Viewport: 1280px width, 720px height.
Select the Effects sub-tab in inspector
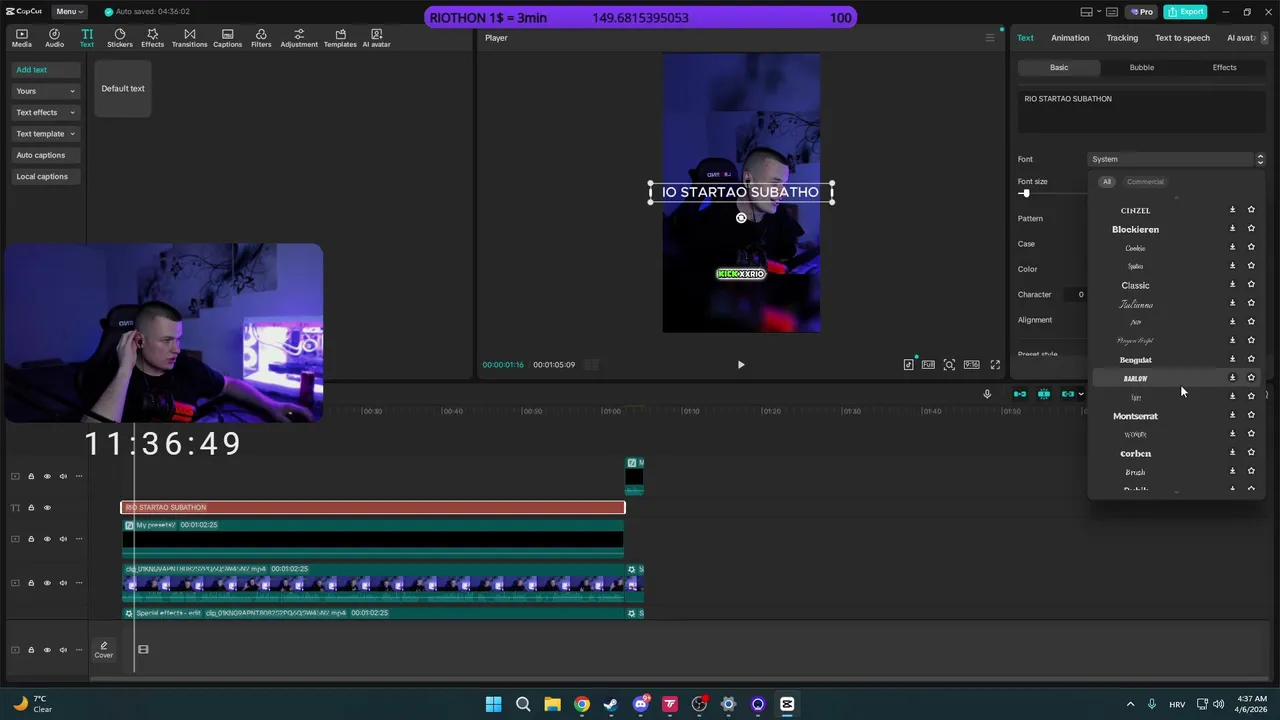point(1224,67)
